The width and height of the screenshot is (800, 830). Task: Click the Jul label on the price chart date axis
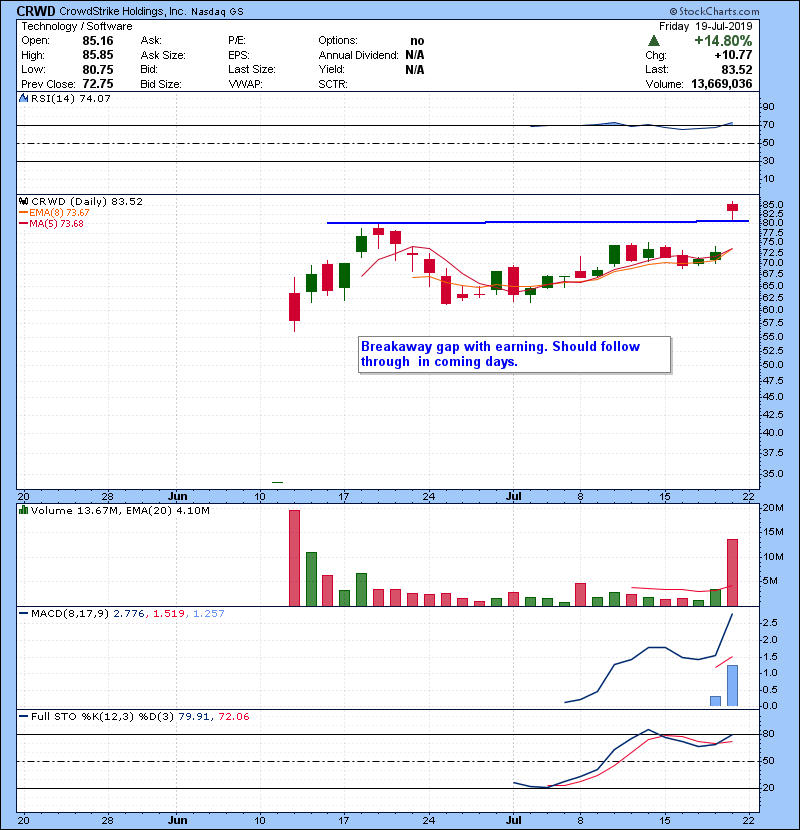(x=514, y=497)
